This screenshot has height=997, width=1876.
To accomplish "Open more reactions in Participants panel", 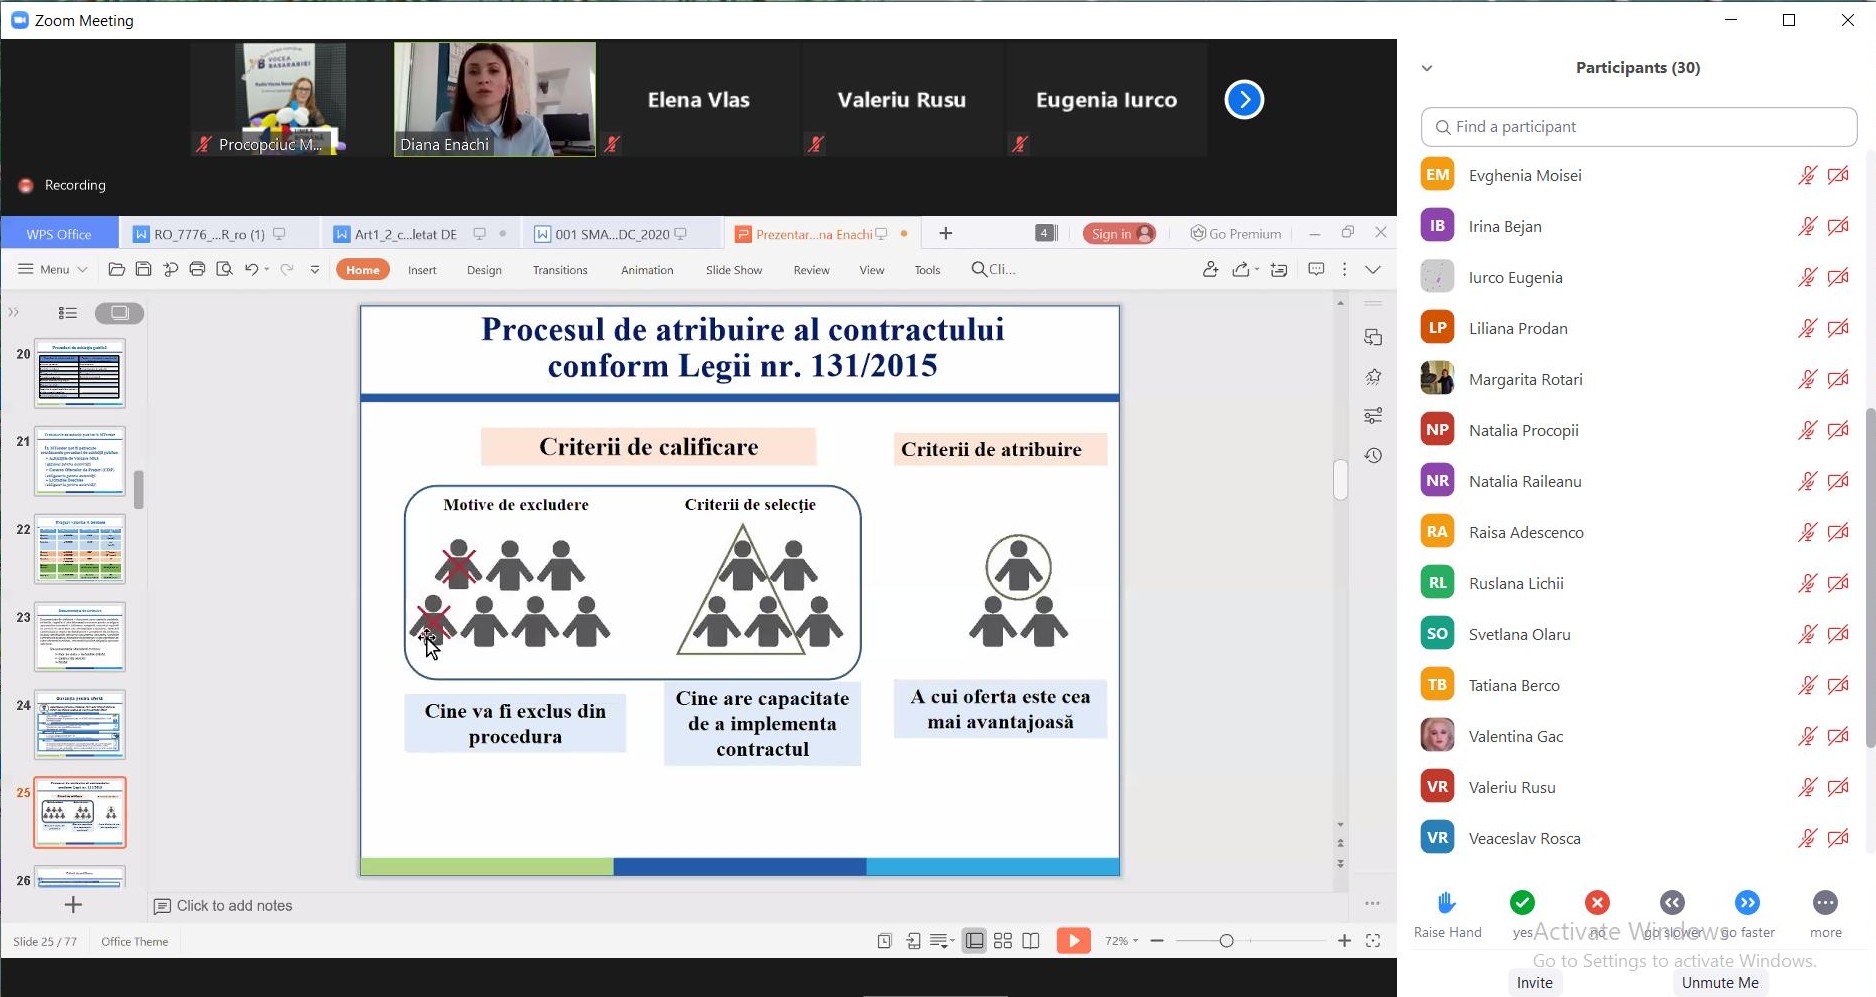I will click(1825, 903).
